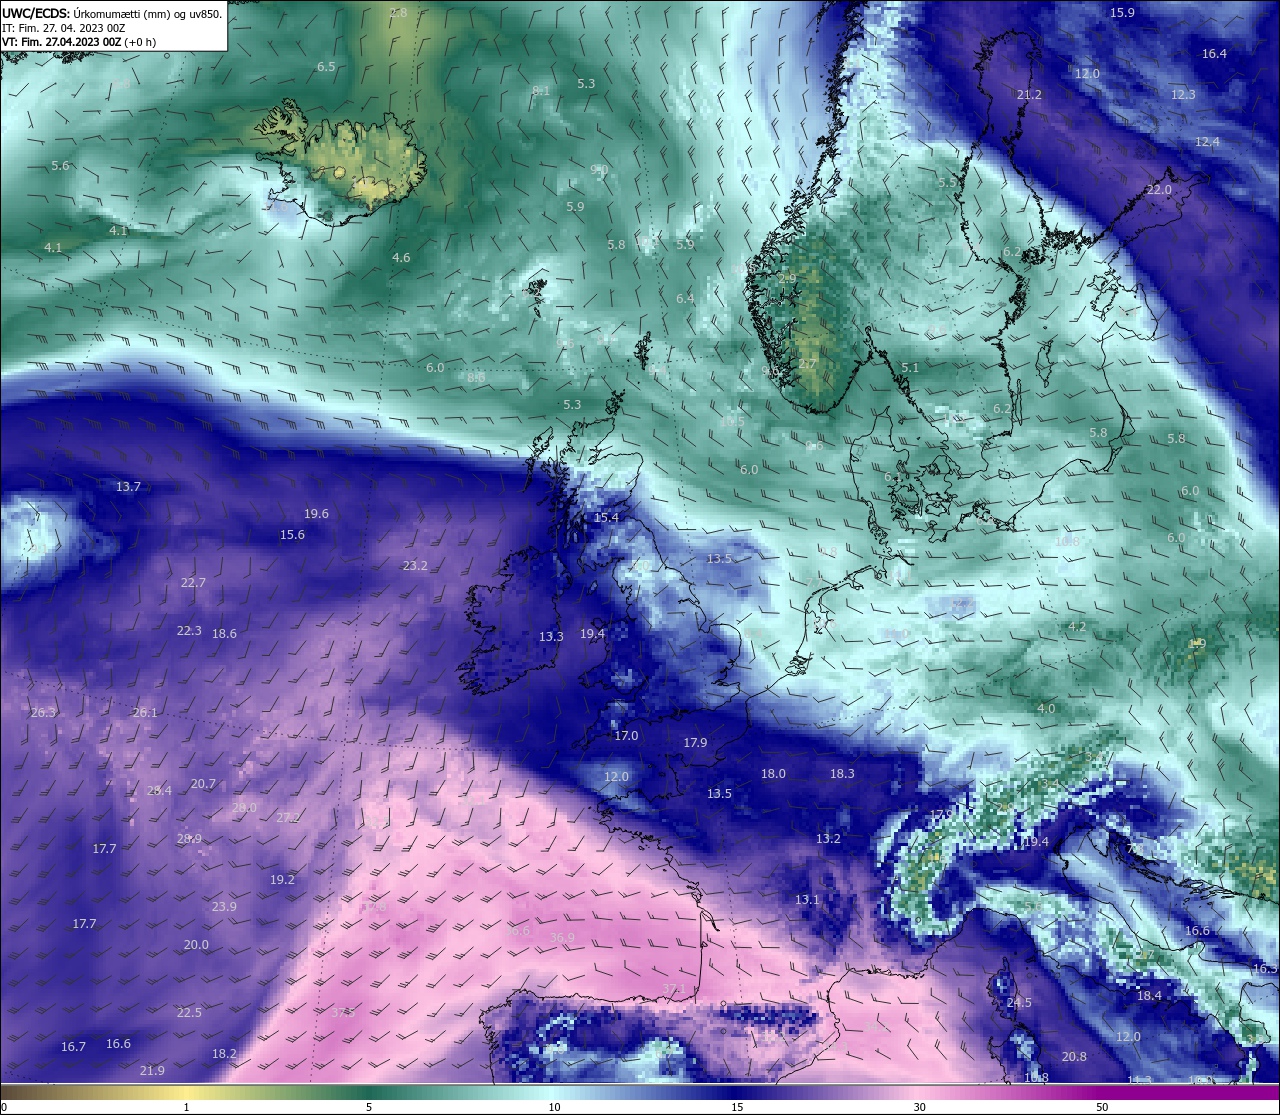
Task: Click the 26.3 value at the left edge
Action: point(43,713)
